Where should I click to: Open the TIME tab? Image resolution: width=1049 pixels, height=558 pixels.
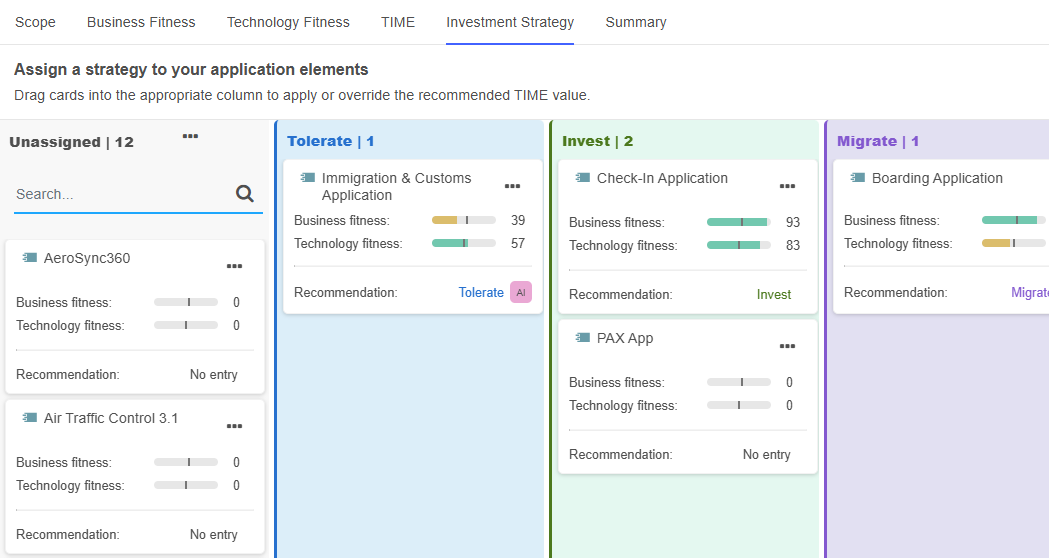(x=397, y=22)
